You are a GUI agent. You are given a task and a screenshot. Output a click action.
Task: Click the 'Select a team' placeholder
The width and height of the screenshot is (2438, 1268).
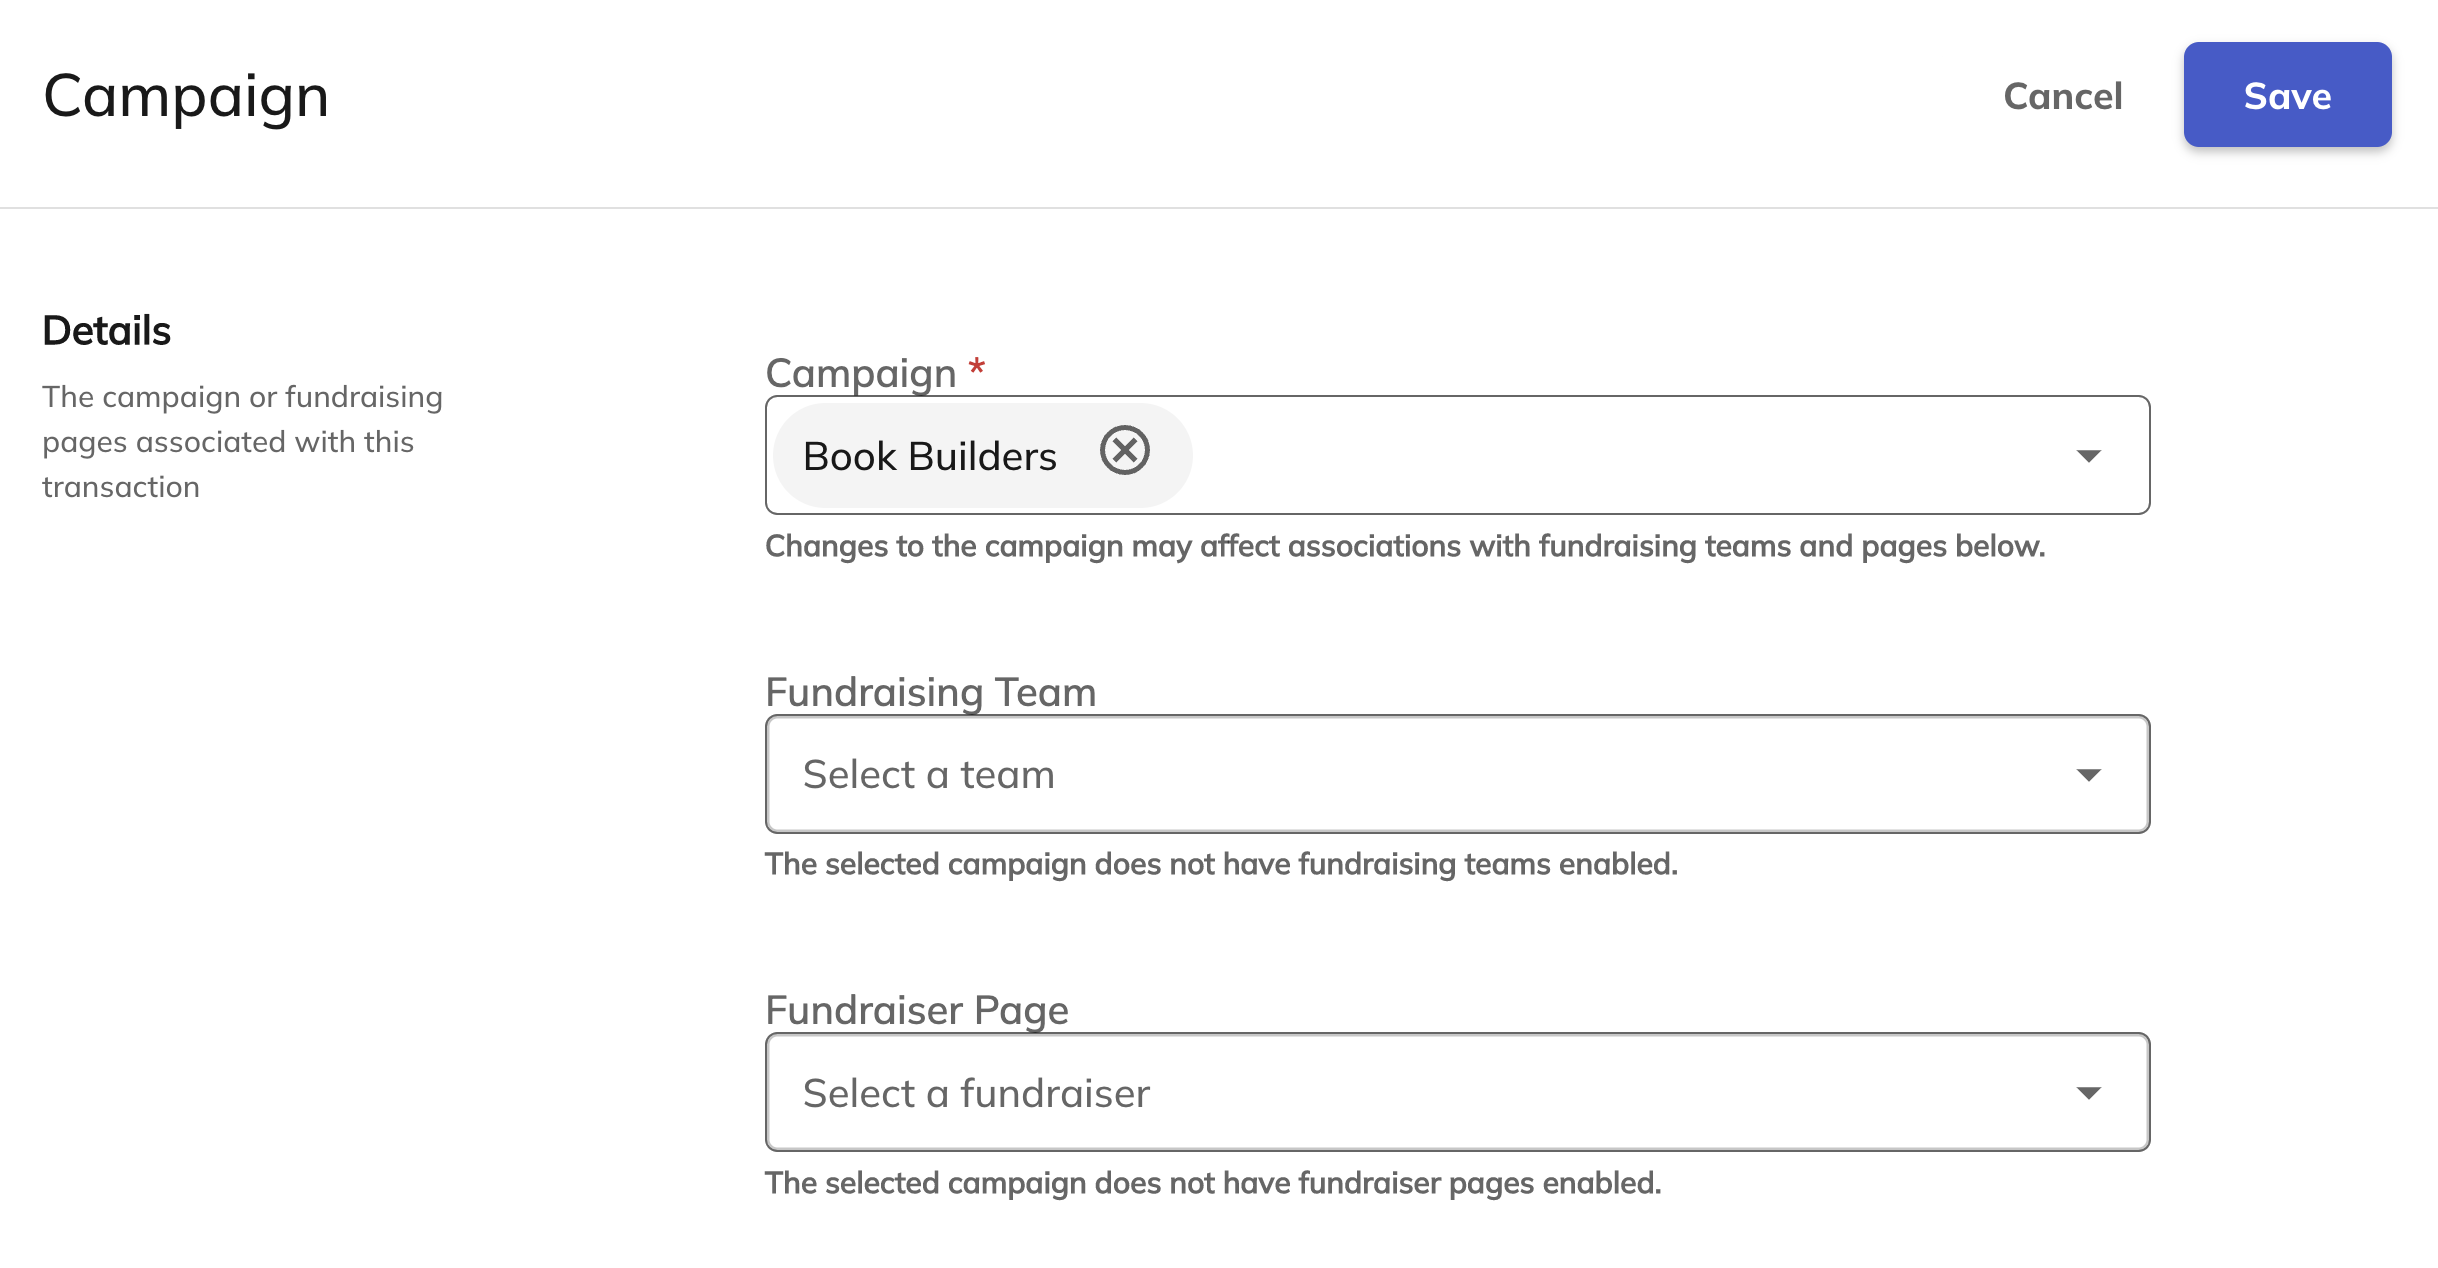pyautogui.click(x=929, y=775)
